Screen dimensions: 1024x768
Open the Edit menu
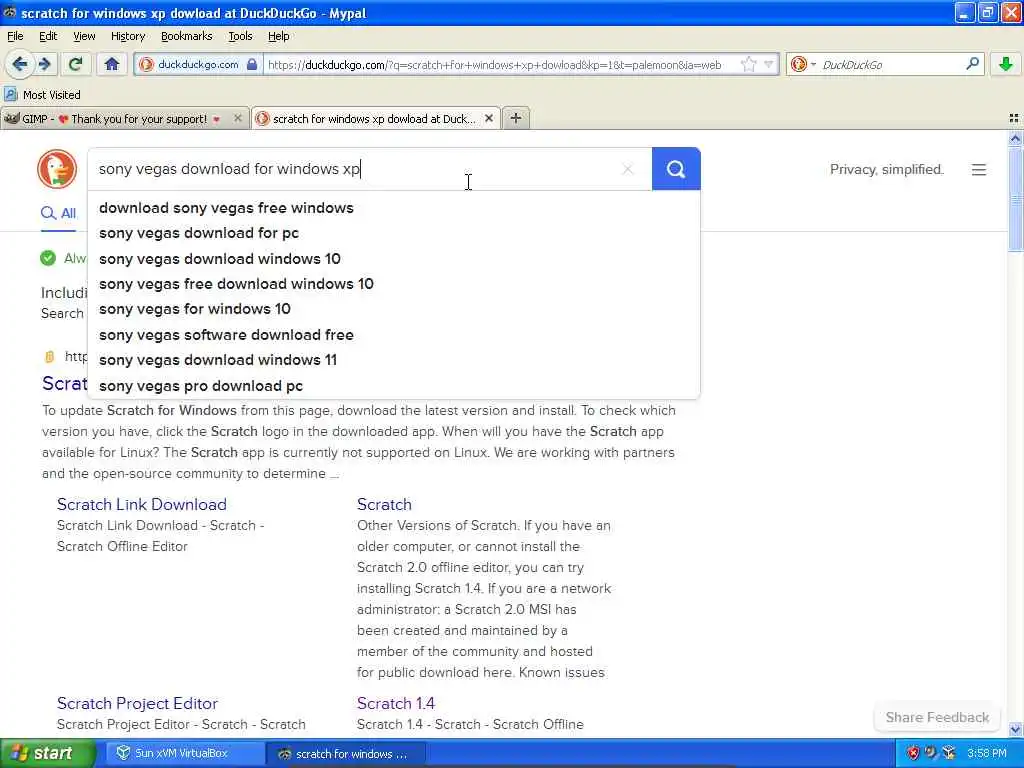point(48,36)
